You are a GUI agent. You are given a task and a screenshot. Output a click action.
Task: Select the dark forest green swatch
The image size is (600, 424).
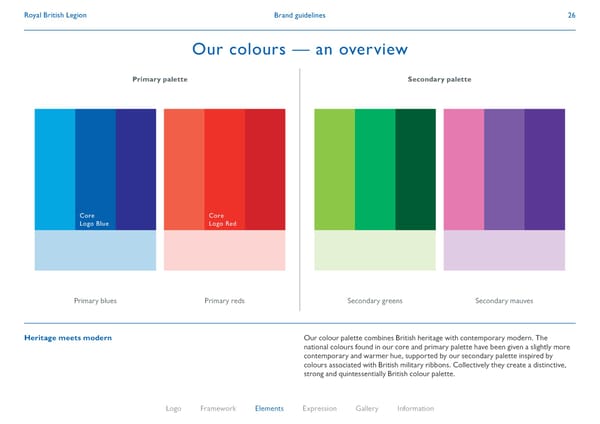click(416, 170)
